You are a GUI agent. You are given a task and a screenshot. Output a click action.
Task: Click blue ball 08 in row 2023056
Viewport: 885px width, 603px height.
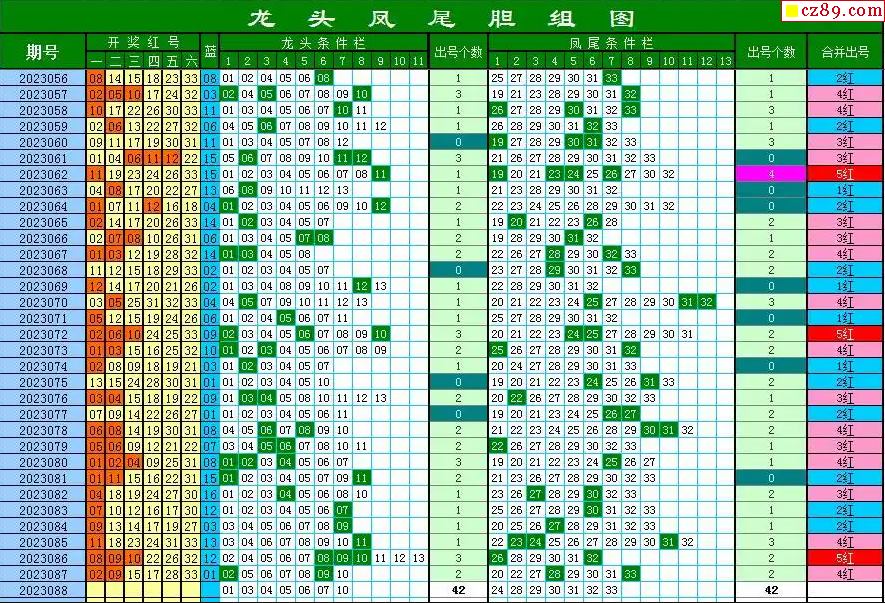(x=210, y=78)
